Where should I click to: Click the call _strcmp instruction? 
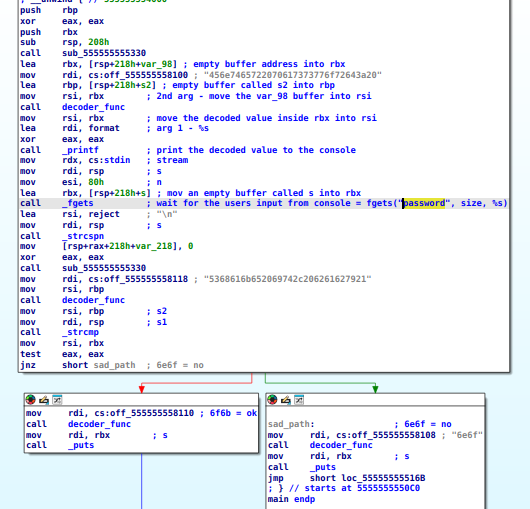tap(59, 332)
